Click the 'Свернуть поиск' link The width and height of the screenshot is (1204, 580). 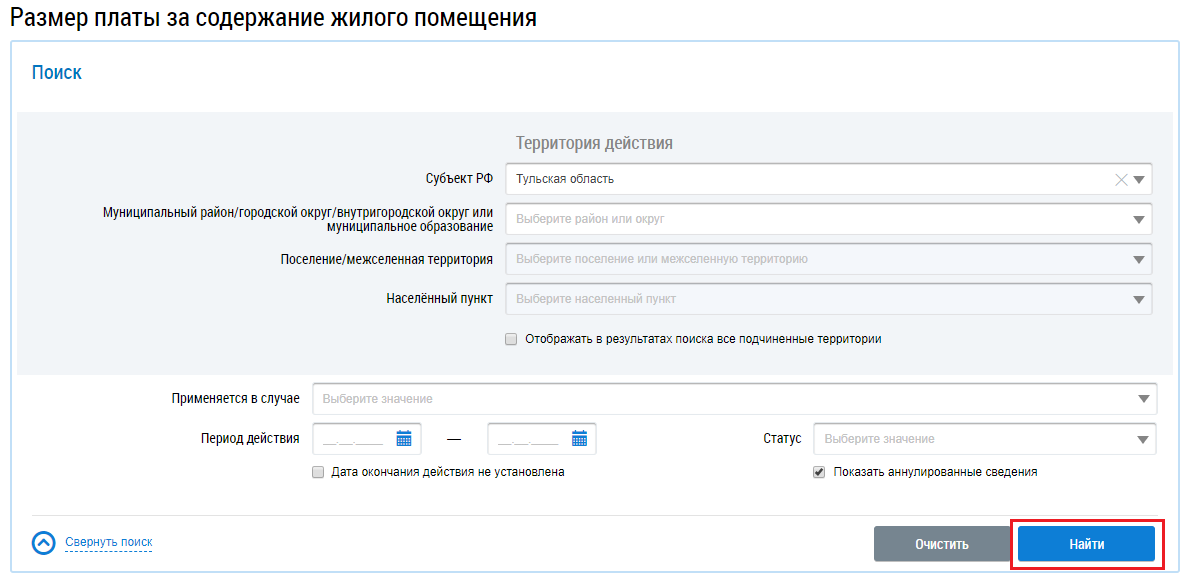108,542
